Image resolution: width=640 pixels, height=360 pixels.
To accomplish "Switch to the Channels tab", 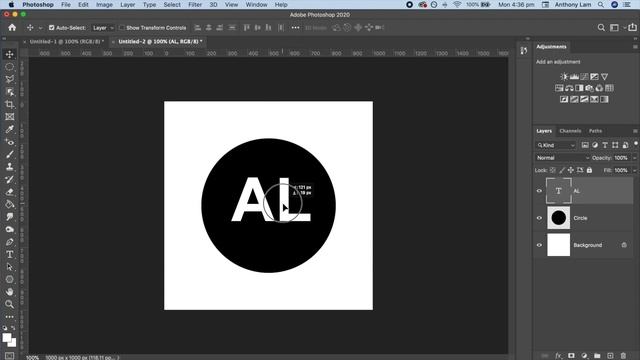I will [x=570, y=131].
